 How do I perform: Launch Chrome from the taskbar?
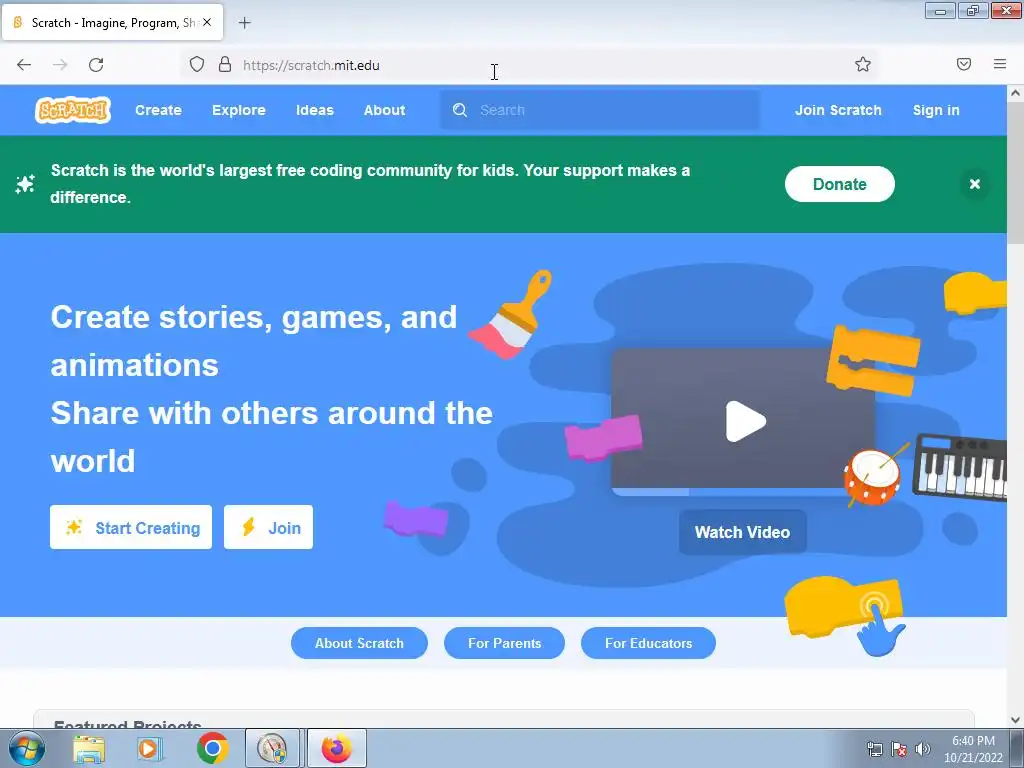click(x=212, y=748)
